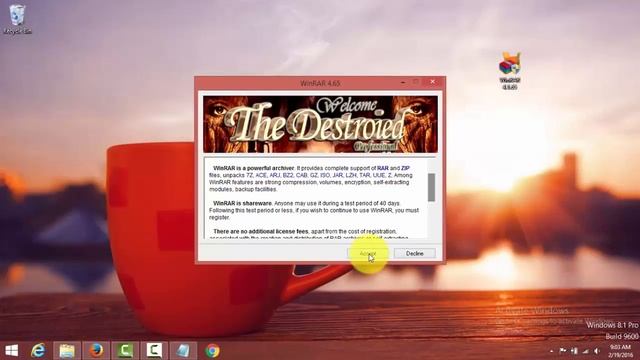Launch Google Chrome from taskbar
Image resolution: width=640 pixels, height=360 pixels.
click(x=212, y=351)
